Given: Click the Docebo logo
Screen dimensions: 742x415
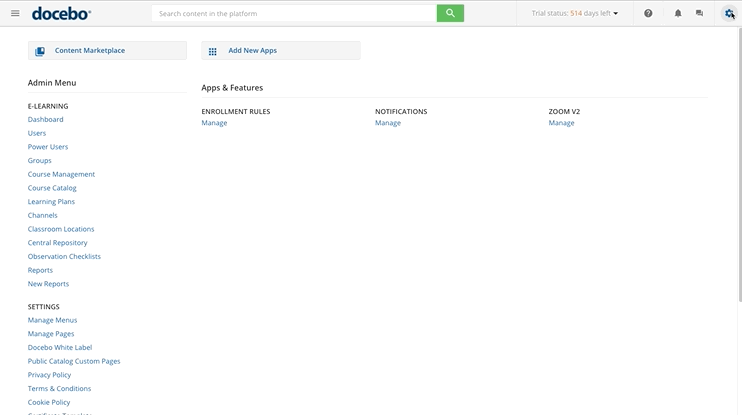Looking at the screenshot, I should coord(61,13).
